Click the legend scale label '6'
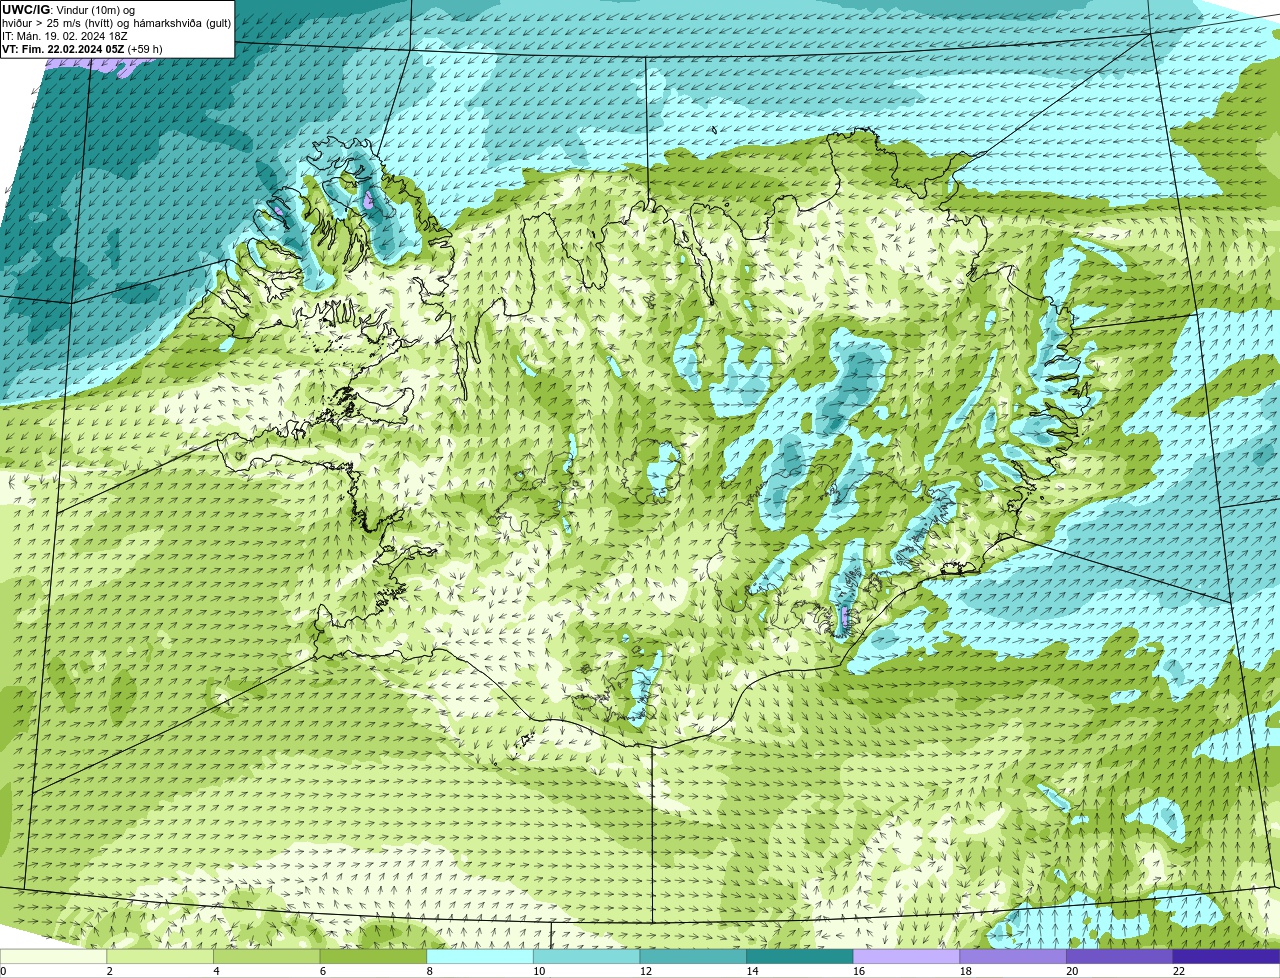 pyautogui.click(x=322, y=971)
